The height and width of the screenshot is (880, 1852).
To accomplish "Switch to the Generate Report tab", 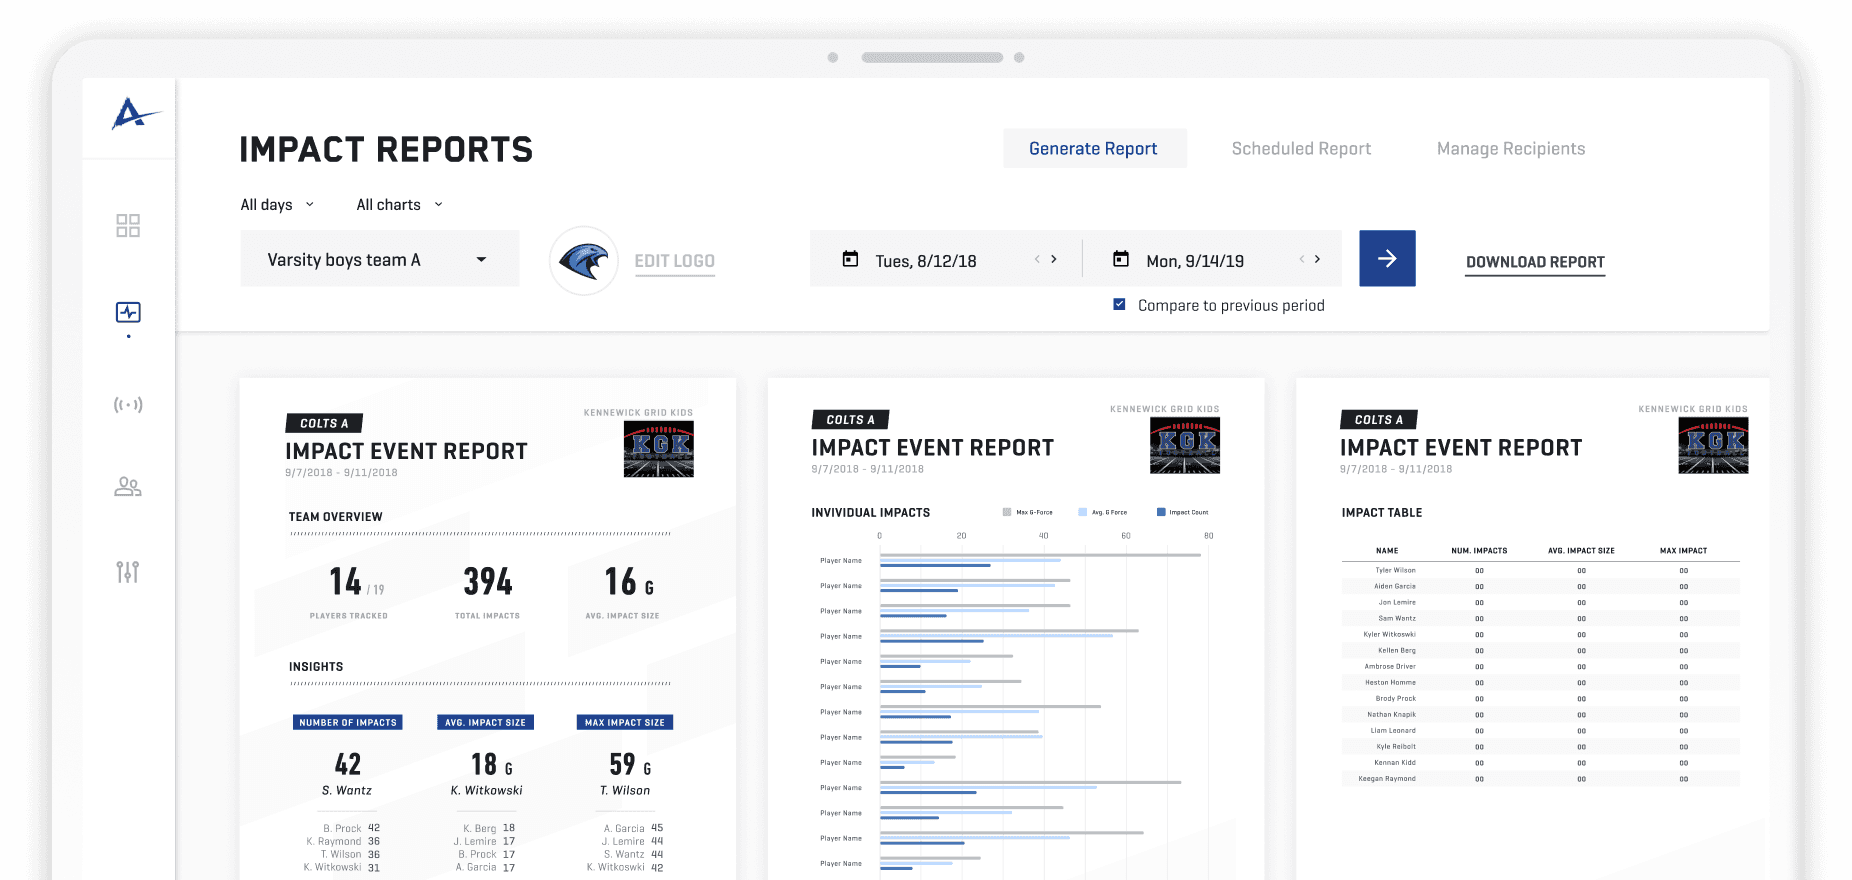I will [x=1093, y=149].
